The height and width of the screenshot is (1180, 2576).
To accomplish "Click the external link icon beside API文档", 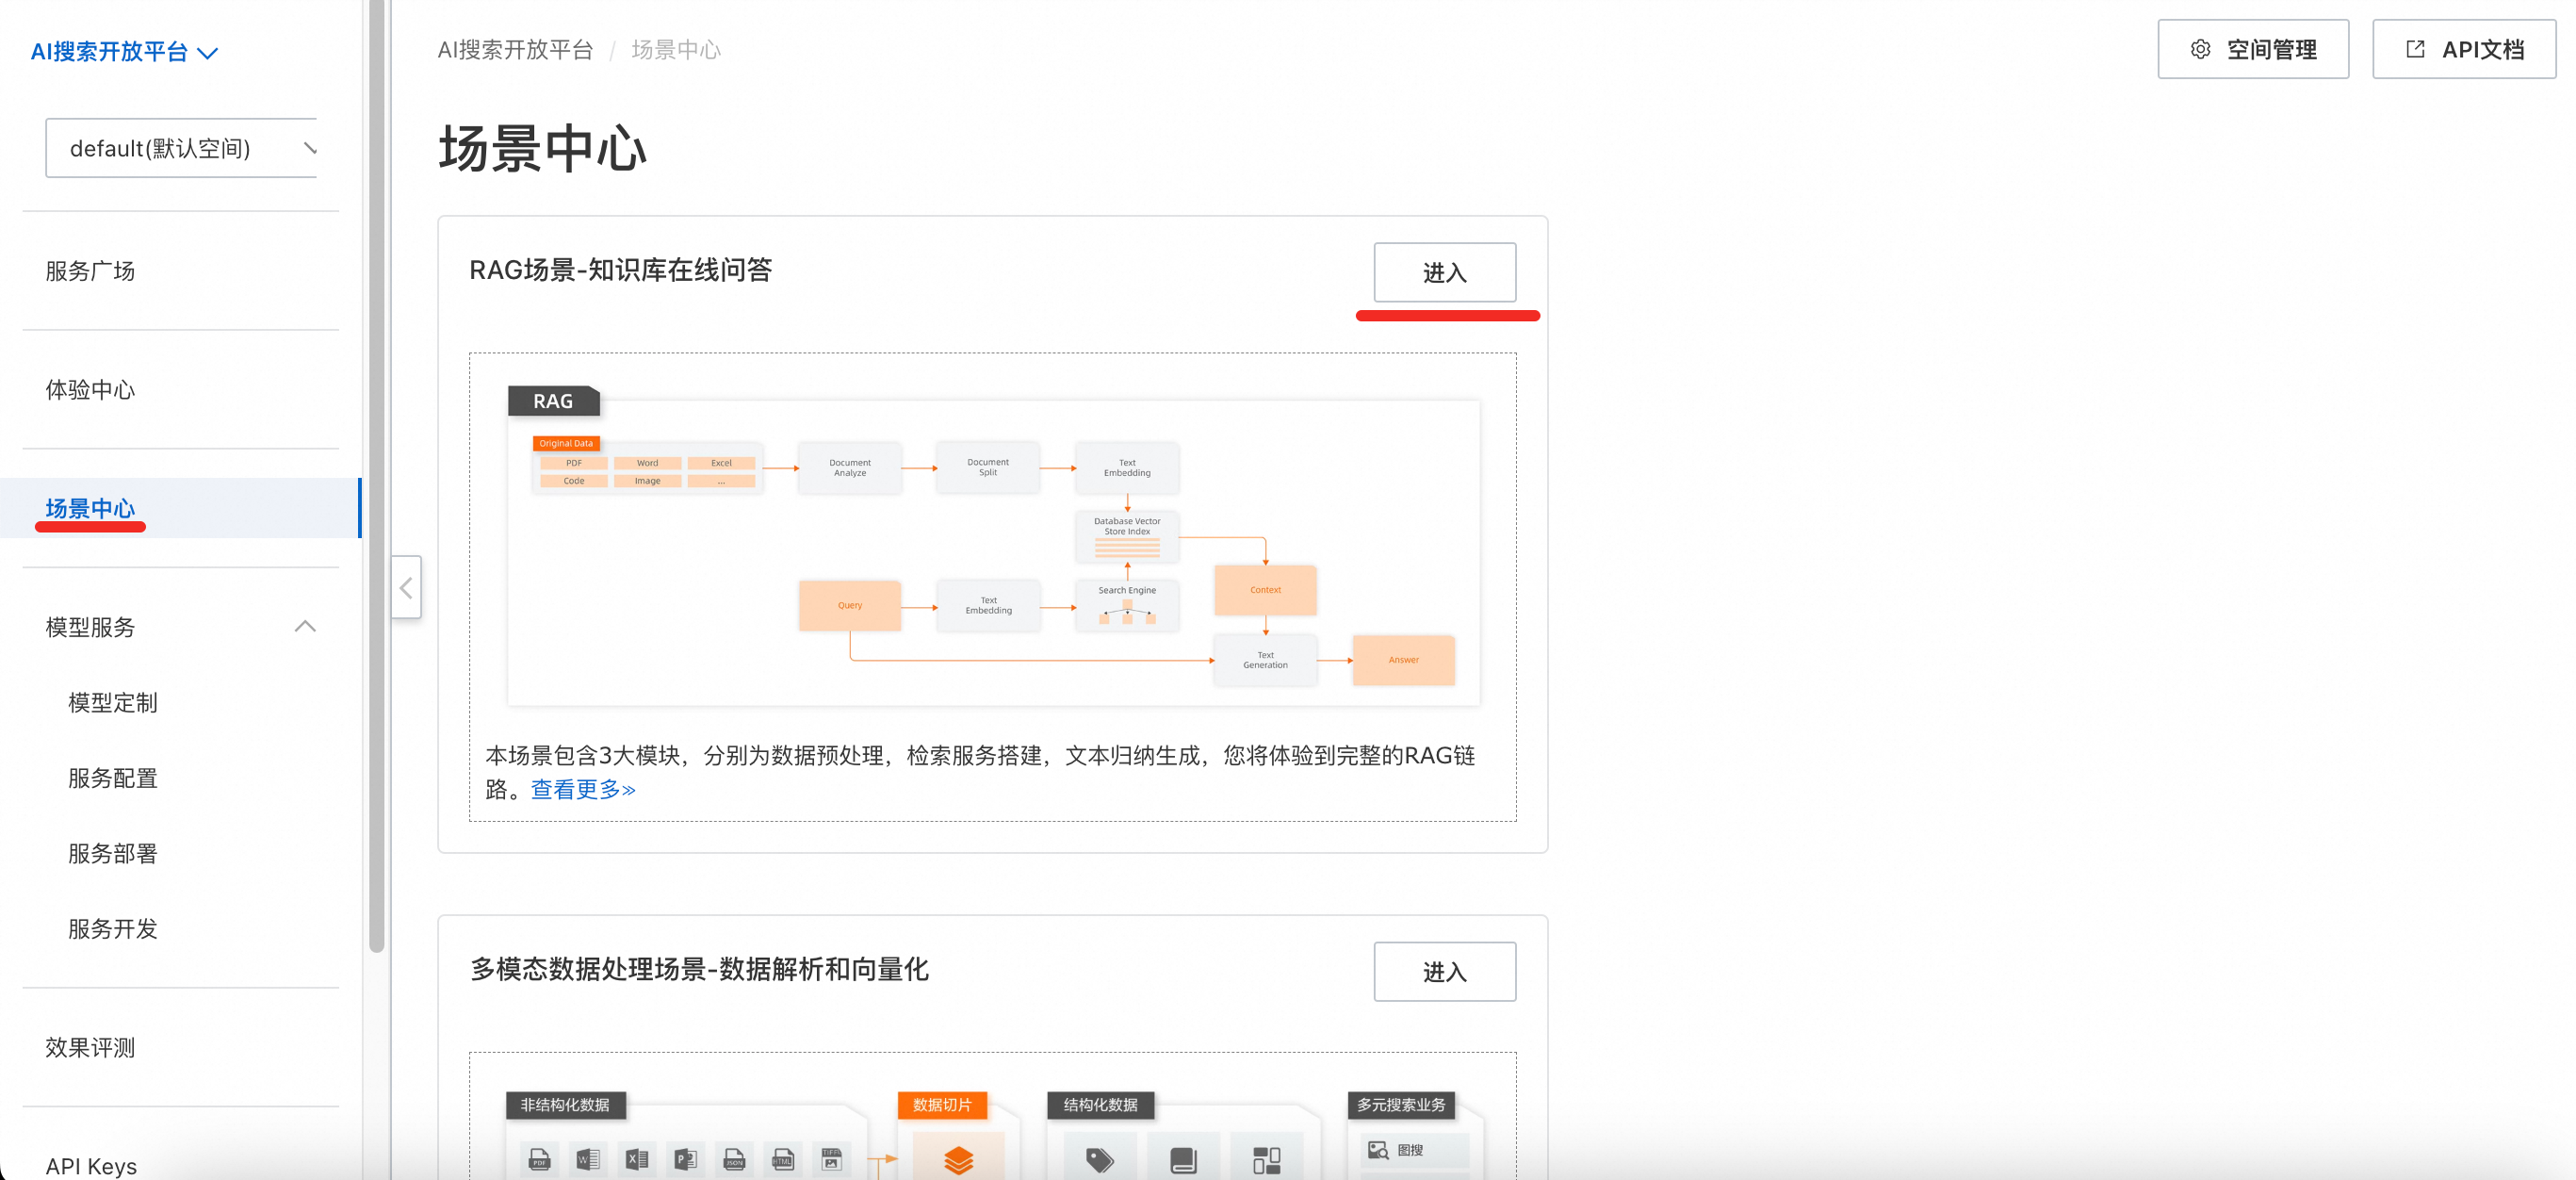I will click(2415, 49).
